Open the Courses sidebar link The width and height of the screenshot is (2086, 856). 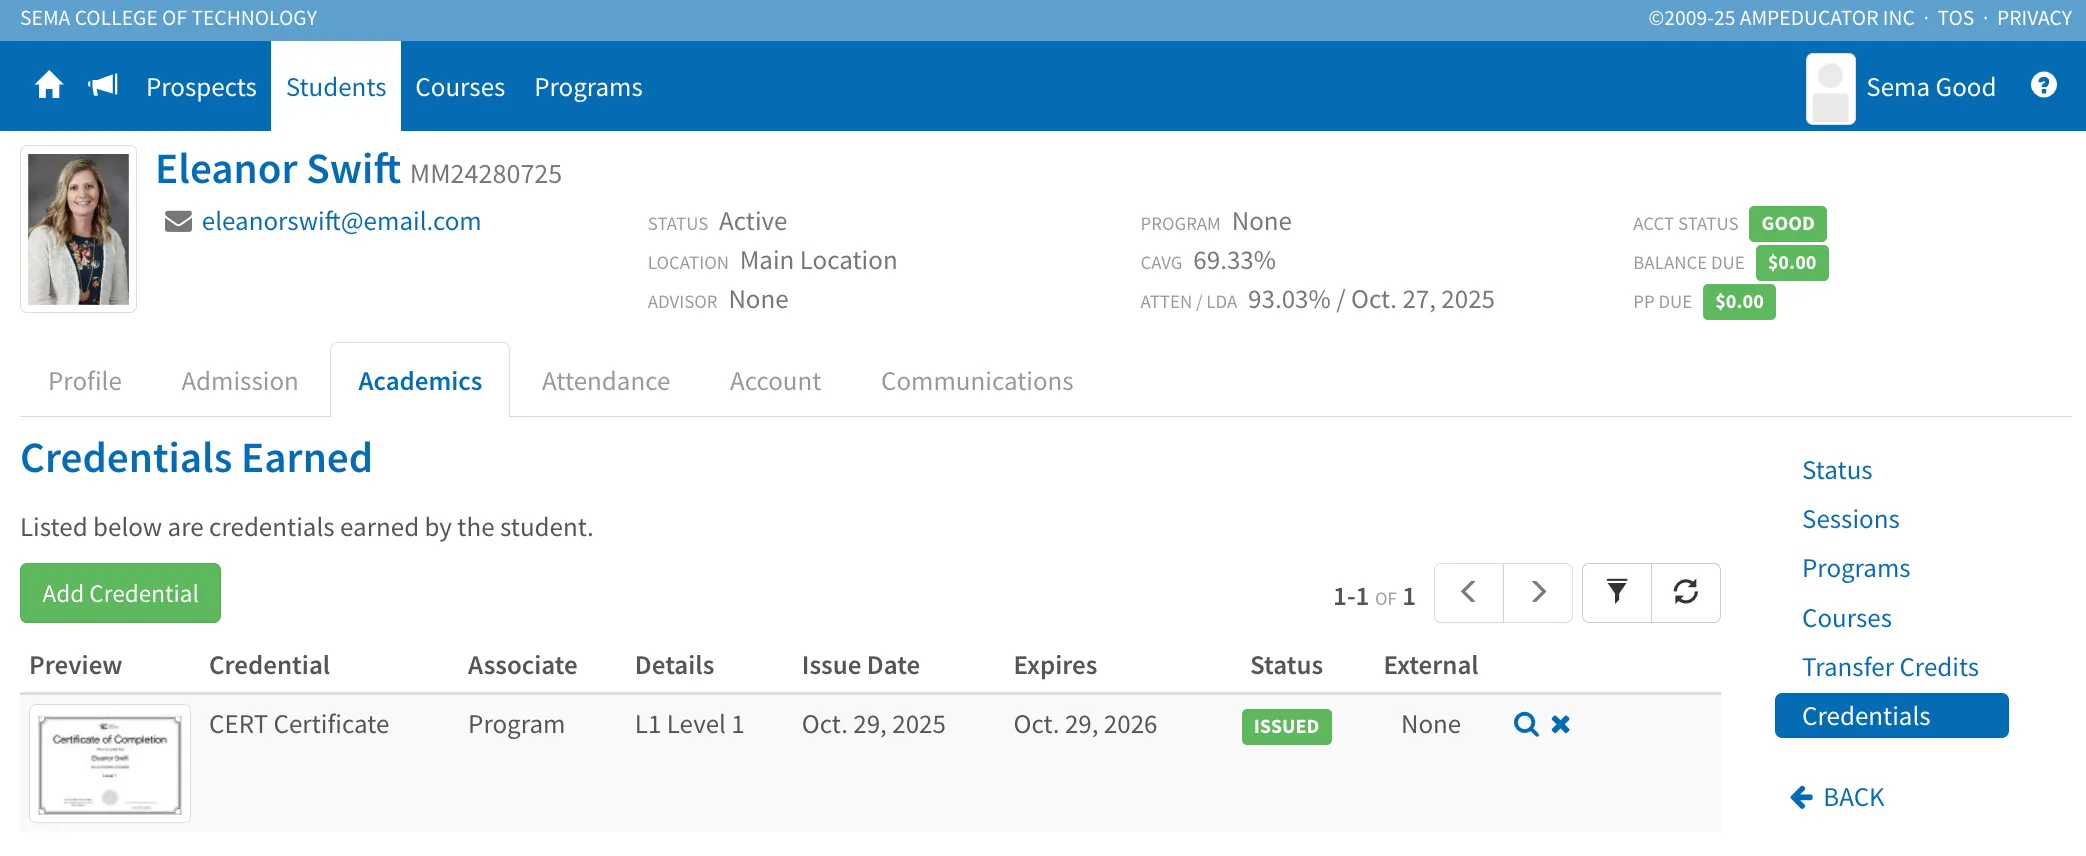click(1847, 618)
